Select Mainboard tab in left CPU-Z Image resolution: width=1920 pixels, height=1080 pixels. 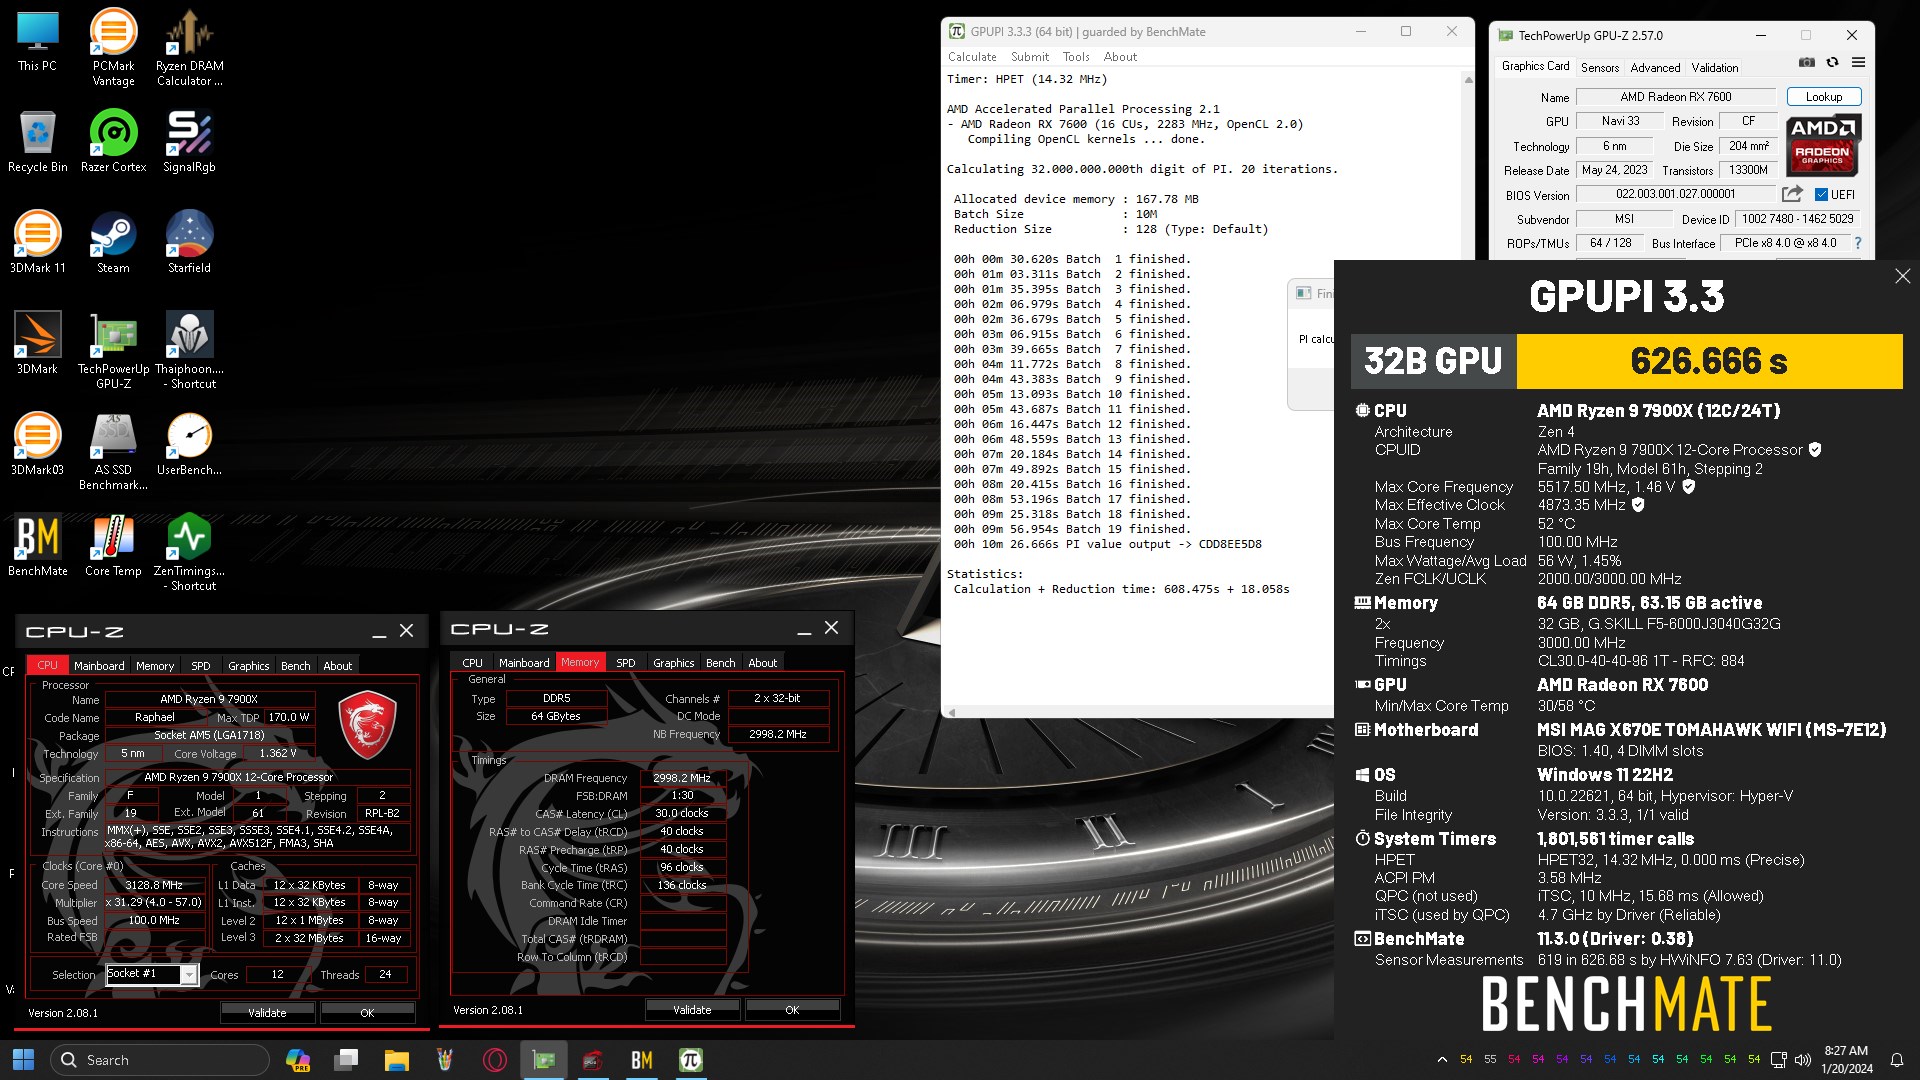point(99,666)
